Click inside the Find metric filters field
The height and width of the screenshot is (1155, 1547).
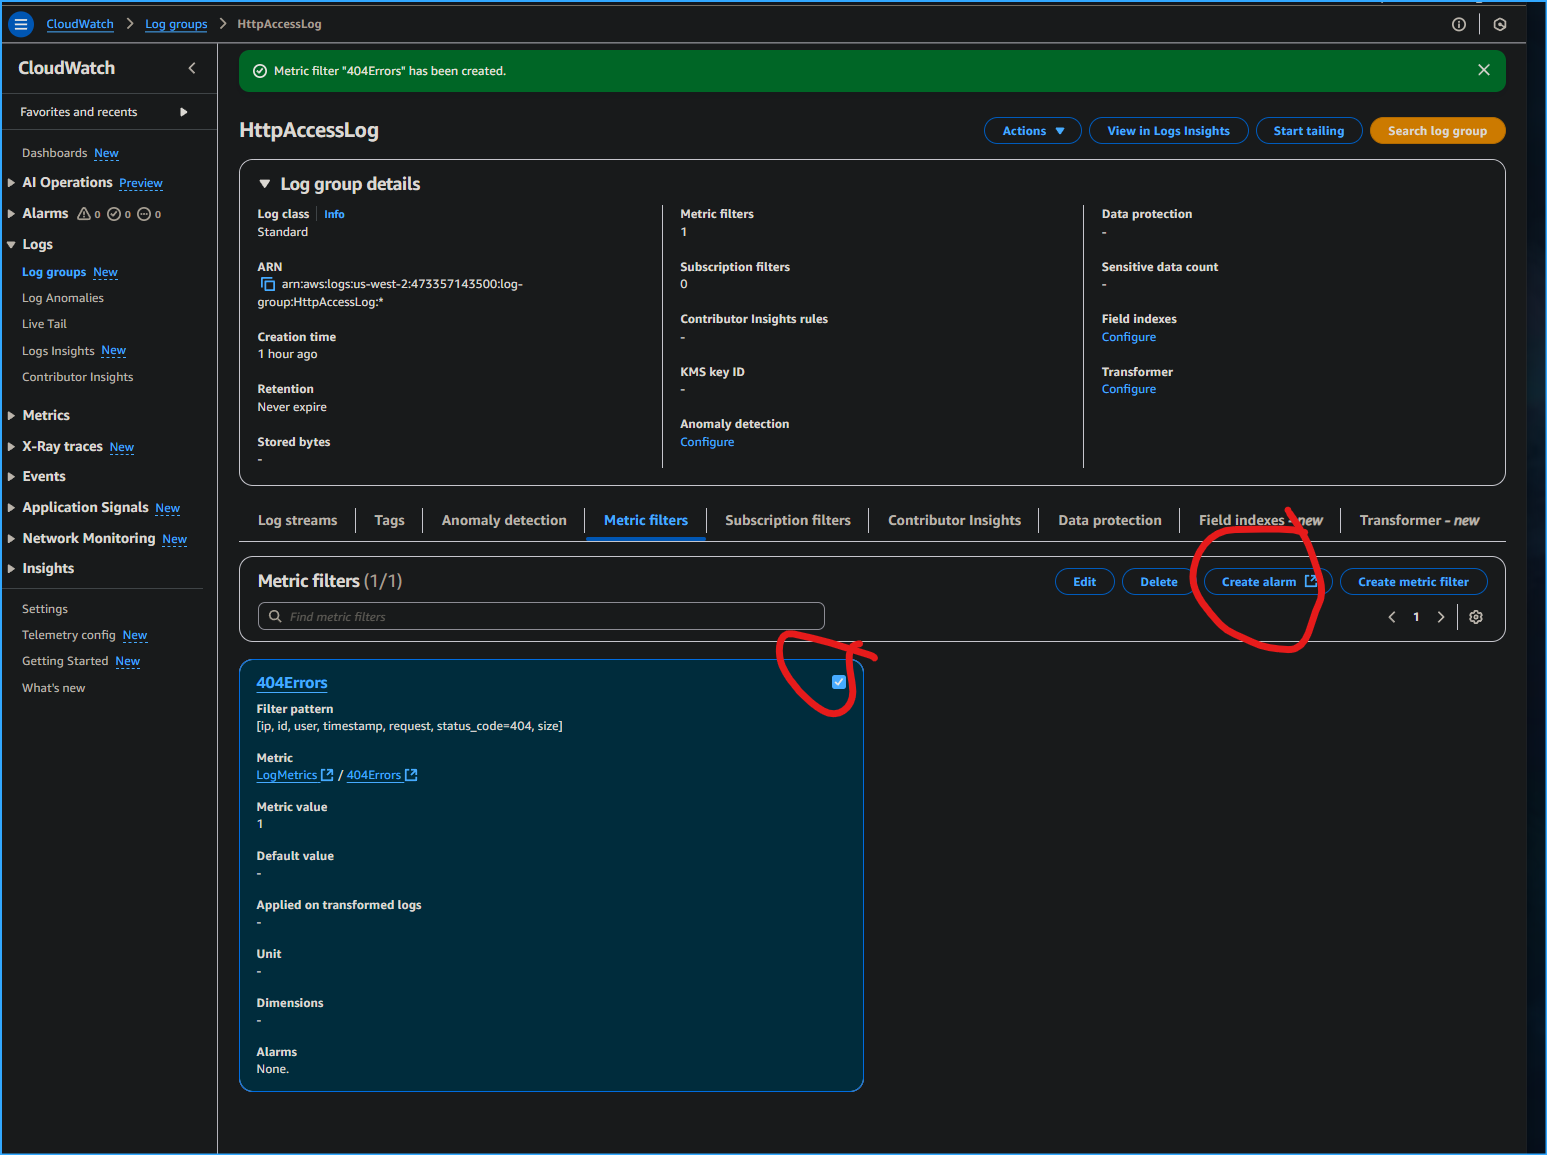coord(540,616)
